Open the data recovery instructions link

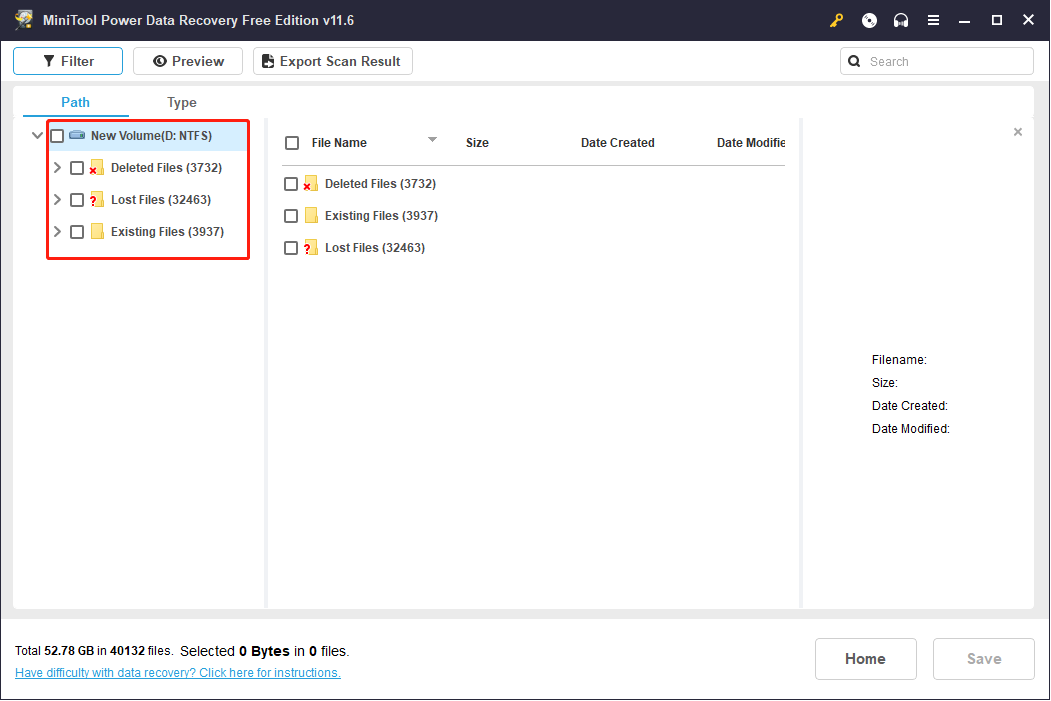pyautogui.click(x=178, y=673)
